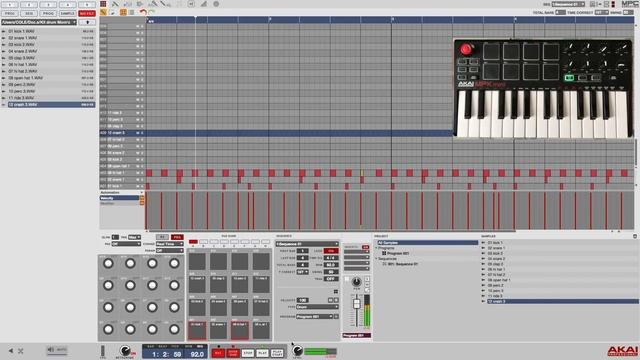Preview the 01 kick 1 speaker icon in Samples list

coord(483,242)
